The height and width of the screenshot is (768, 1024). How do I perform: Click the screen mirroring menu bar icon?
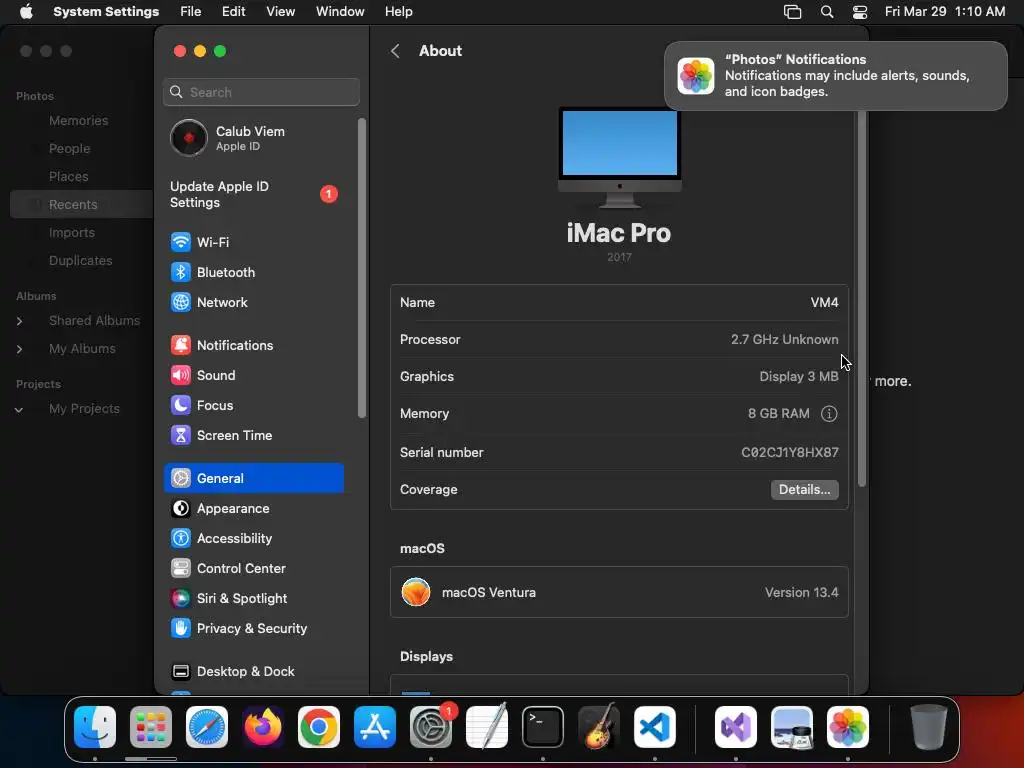coord(792,12)
